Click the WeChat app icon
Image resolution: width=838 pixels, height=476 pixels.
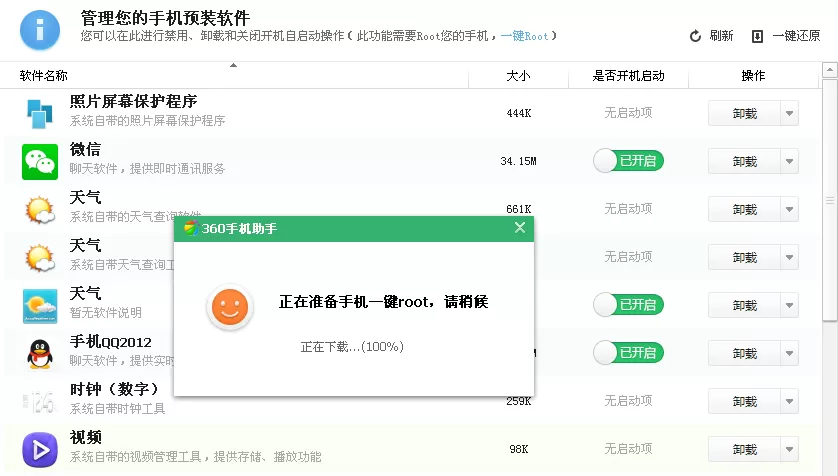coord(40,161)
